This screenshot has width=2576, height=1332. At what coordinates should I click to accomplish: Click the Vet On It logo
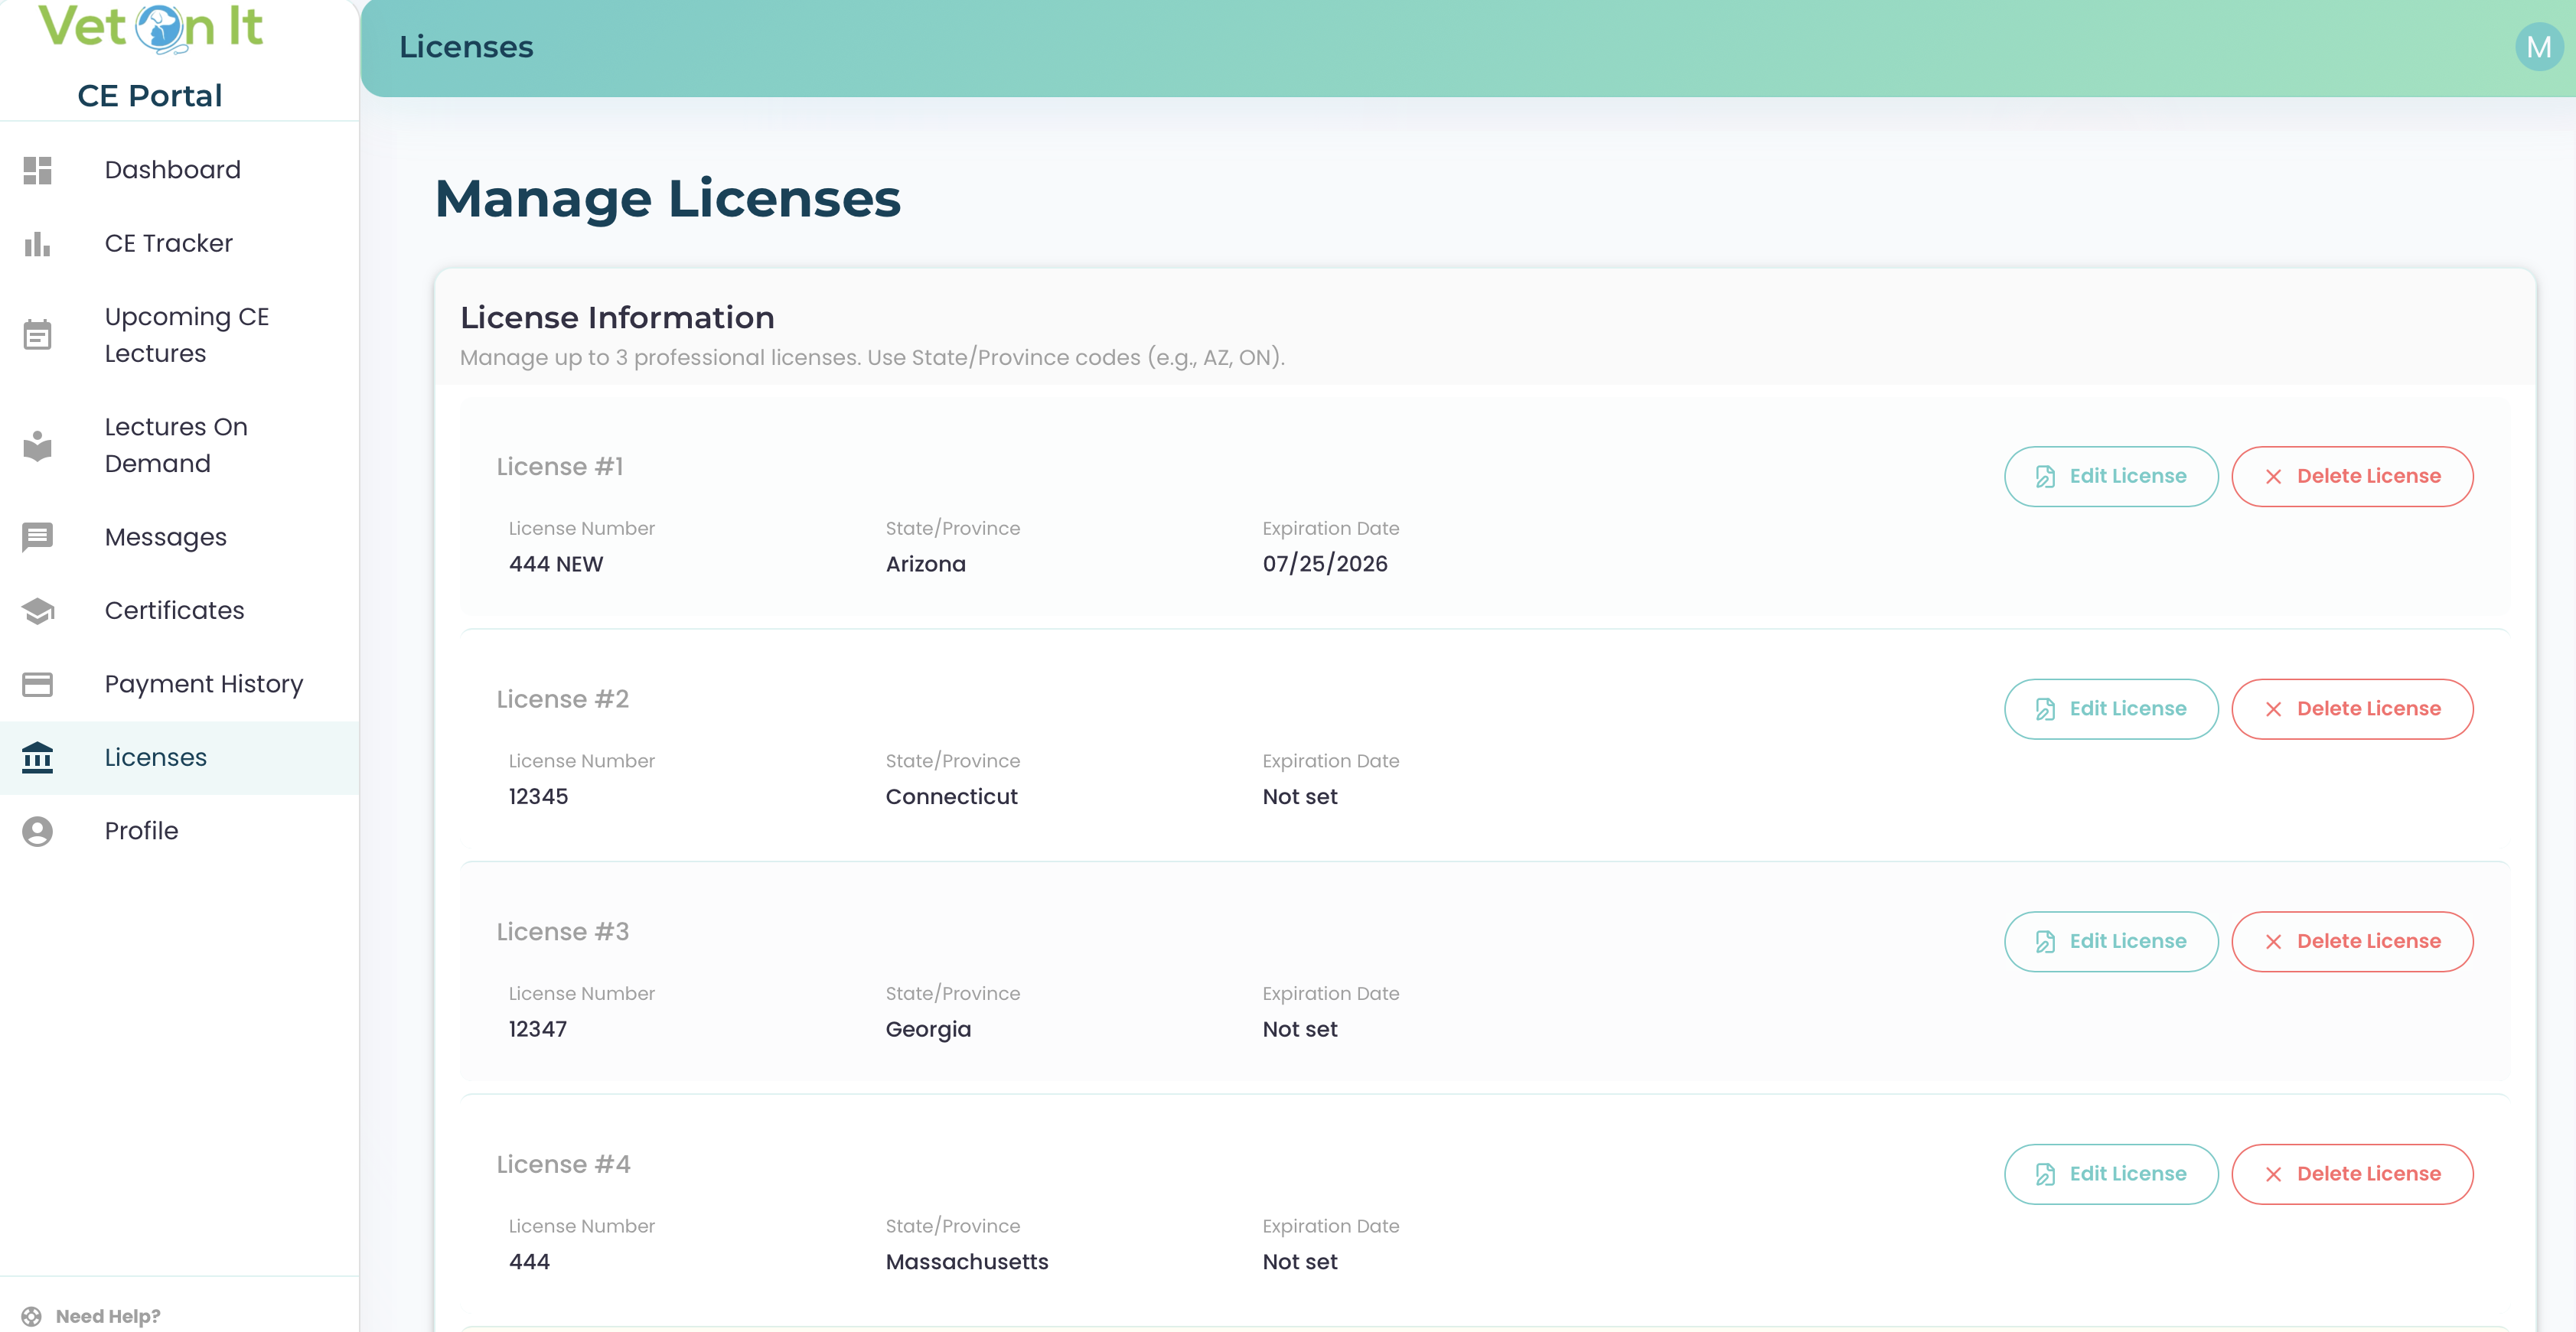click(x=150, y=28)
